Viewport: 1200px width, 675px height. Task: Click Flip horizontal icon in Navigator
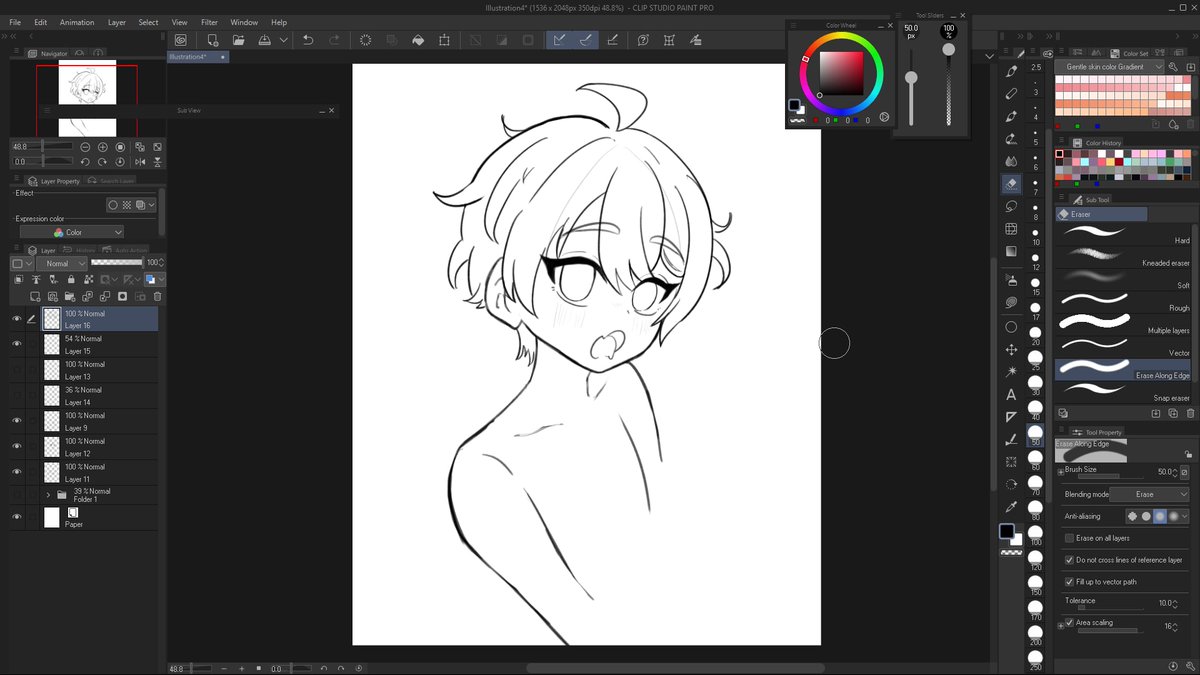tap(139, 162)
